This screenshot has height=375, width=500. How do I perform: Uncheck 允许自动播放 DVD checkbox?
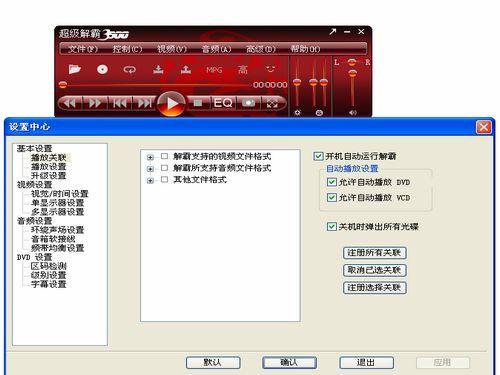click(x=331, y=182)
